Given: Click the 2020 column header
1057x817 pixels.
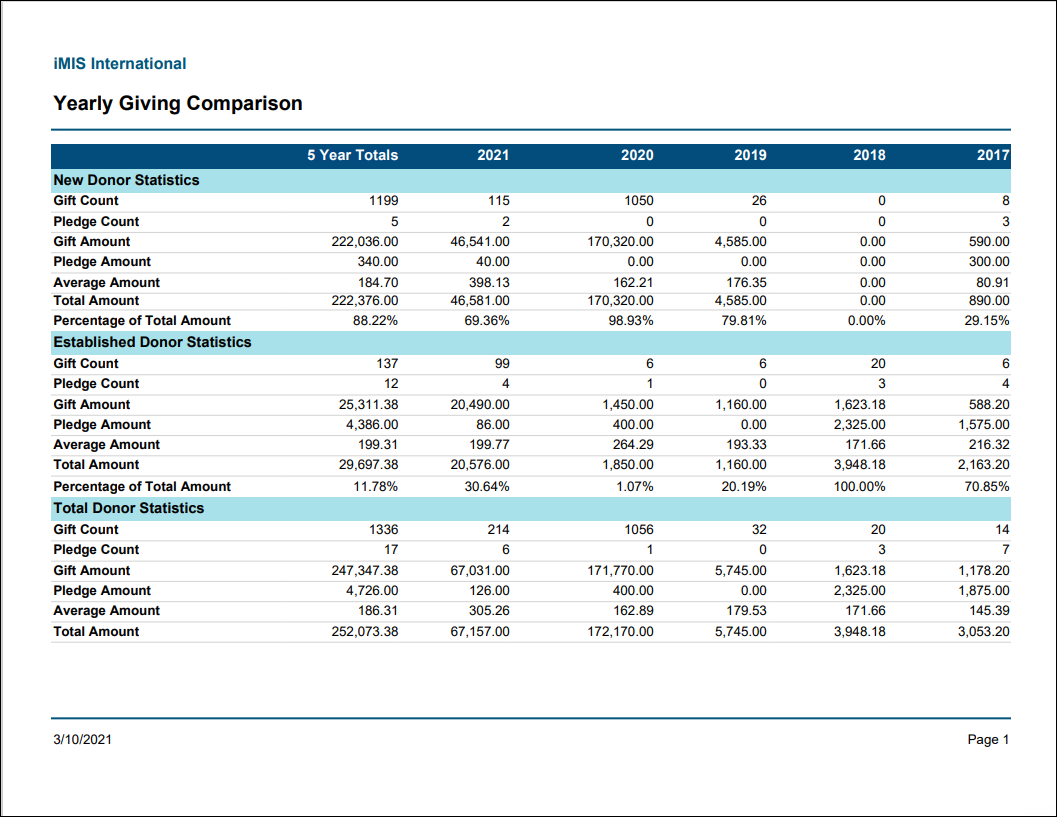Looking at the screenshot, I should 637,155.
